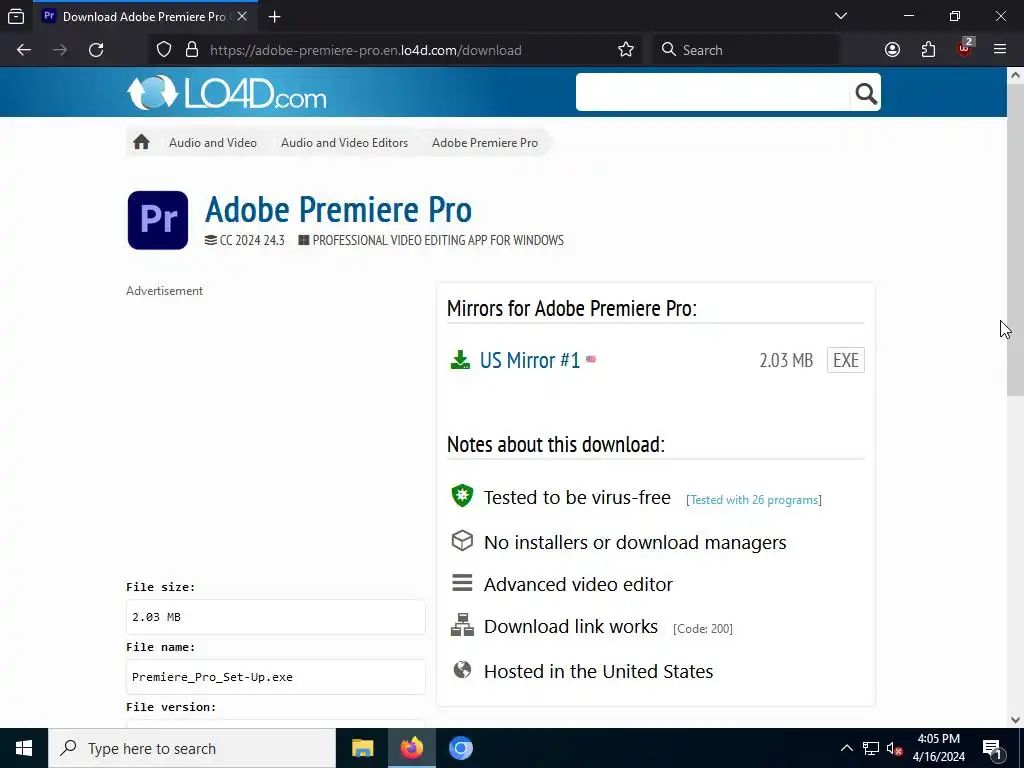The height and width of the screenshot is (768, 1024).
Task: Open a new tab with plus button
Action: (275, 17)
